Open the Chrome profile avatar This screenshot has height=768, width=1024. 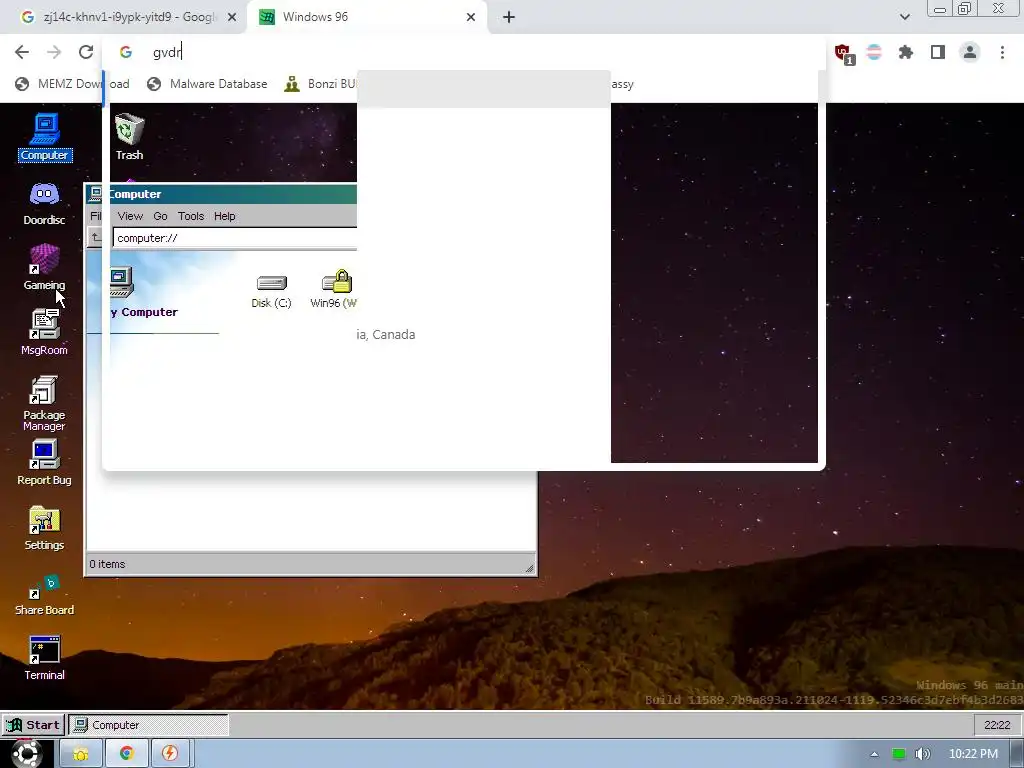point(970,52)
